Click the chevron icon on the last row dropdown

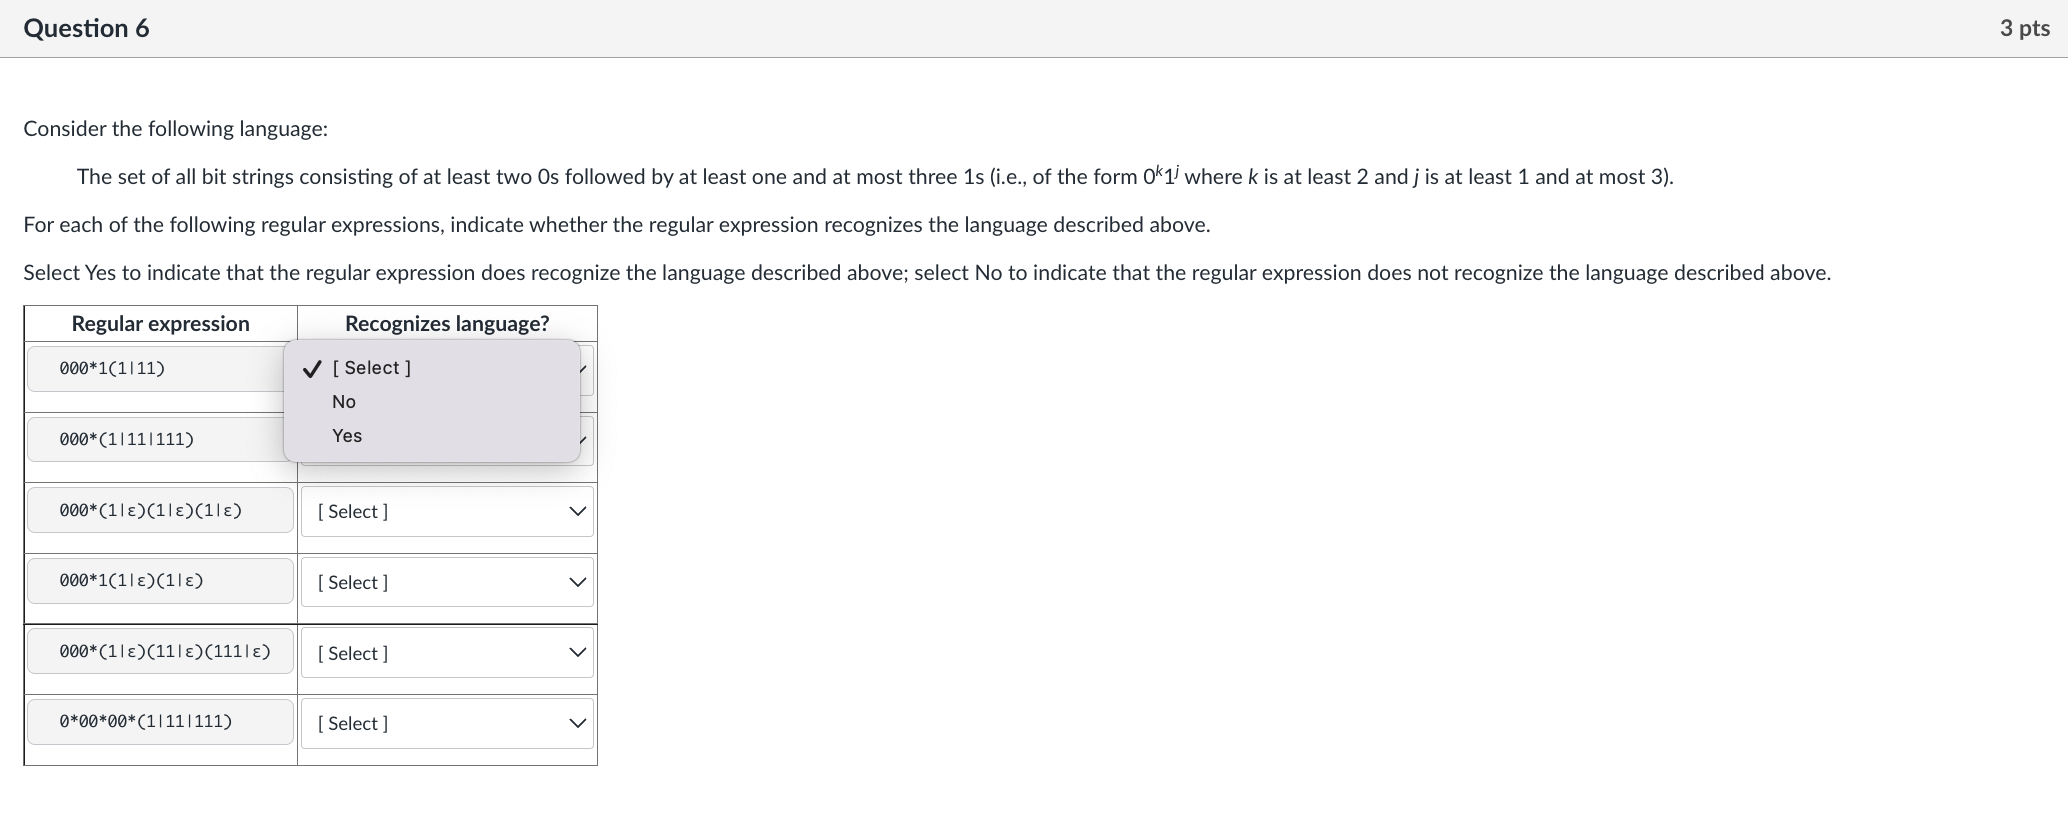click(x=576, y=723)
